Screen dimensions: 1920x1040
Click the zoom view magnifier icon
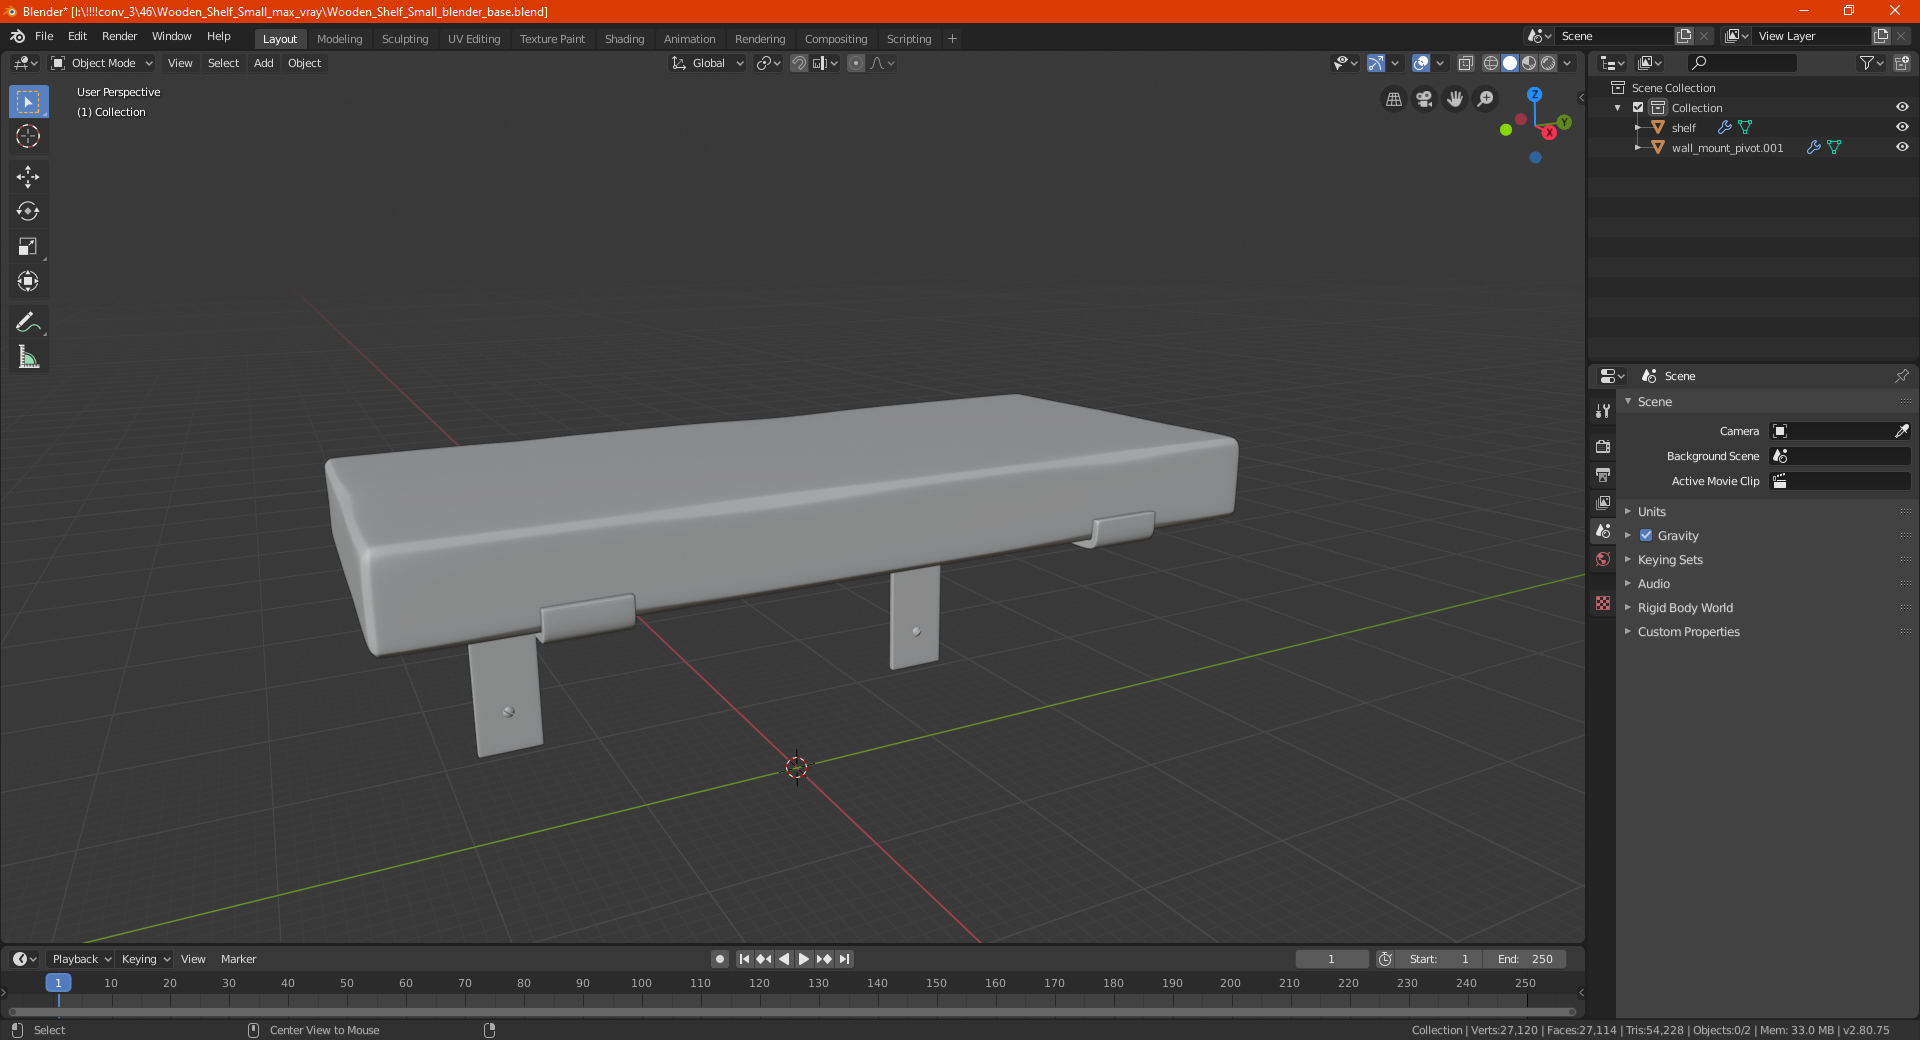pyautogui.click(x=1486, y=99)
